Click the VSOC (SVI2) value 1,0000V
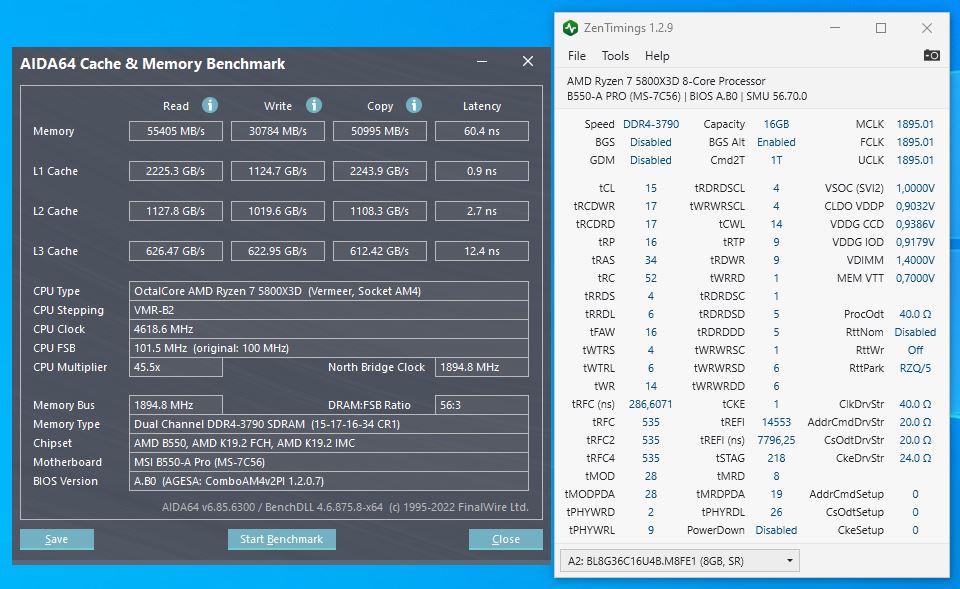Image resolution: width=960 pixels, height=589 pixels. pyautogui.click(x=915, y=188)
